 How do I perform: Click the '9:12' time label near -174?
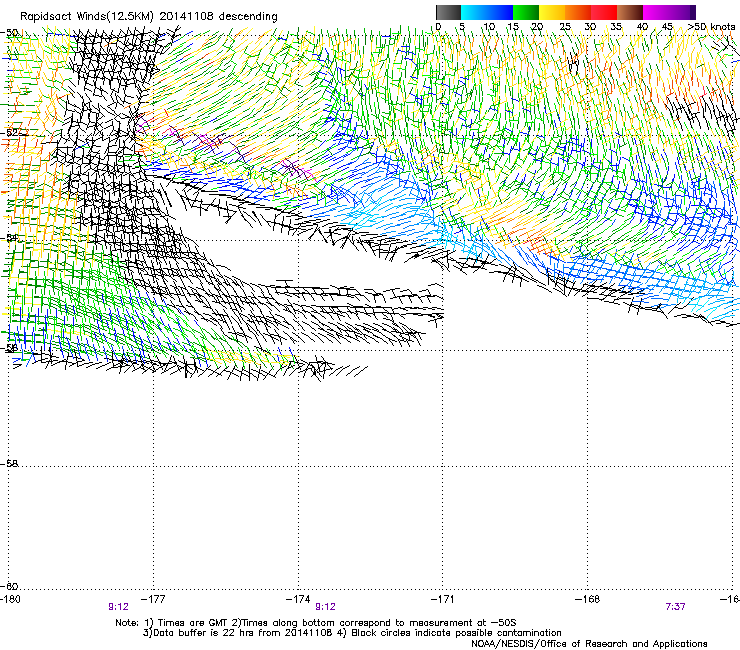pos(325,607)
